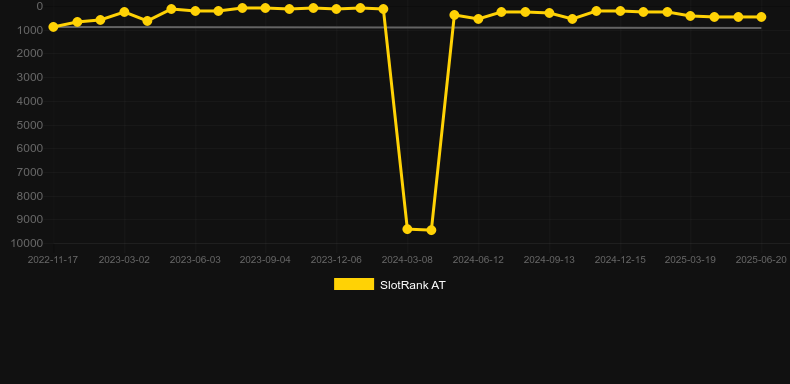This screenshot has height=384, width=790.
Task: Click the 2022-11-17 x-axis date label
Action: [52, 260]
